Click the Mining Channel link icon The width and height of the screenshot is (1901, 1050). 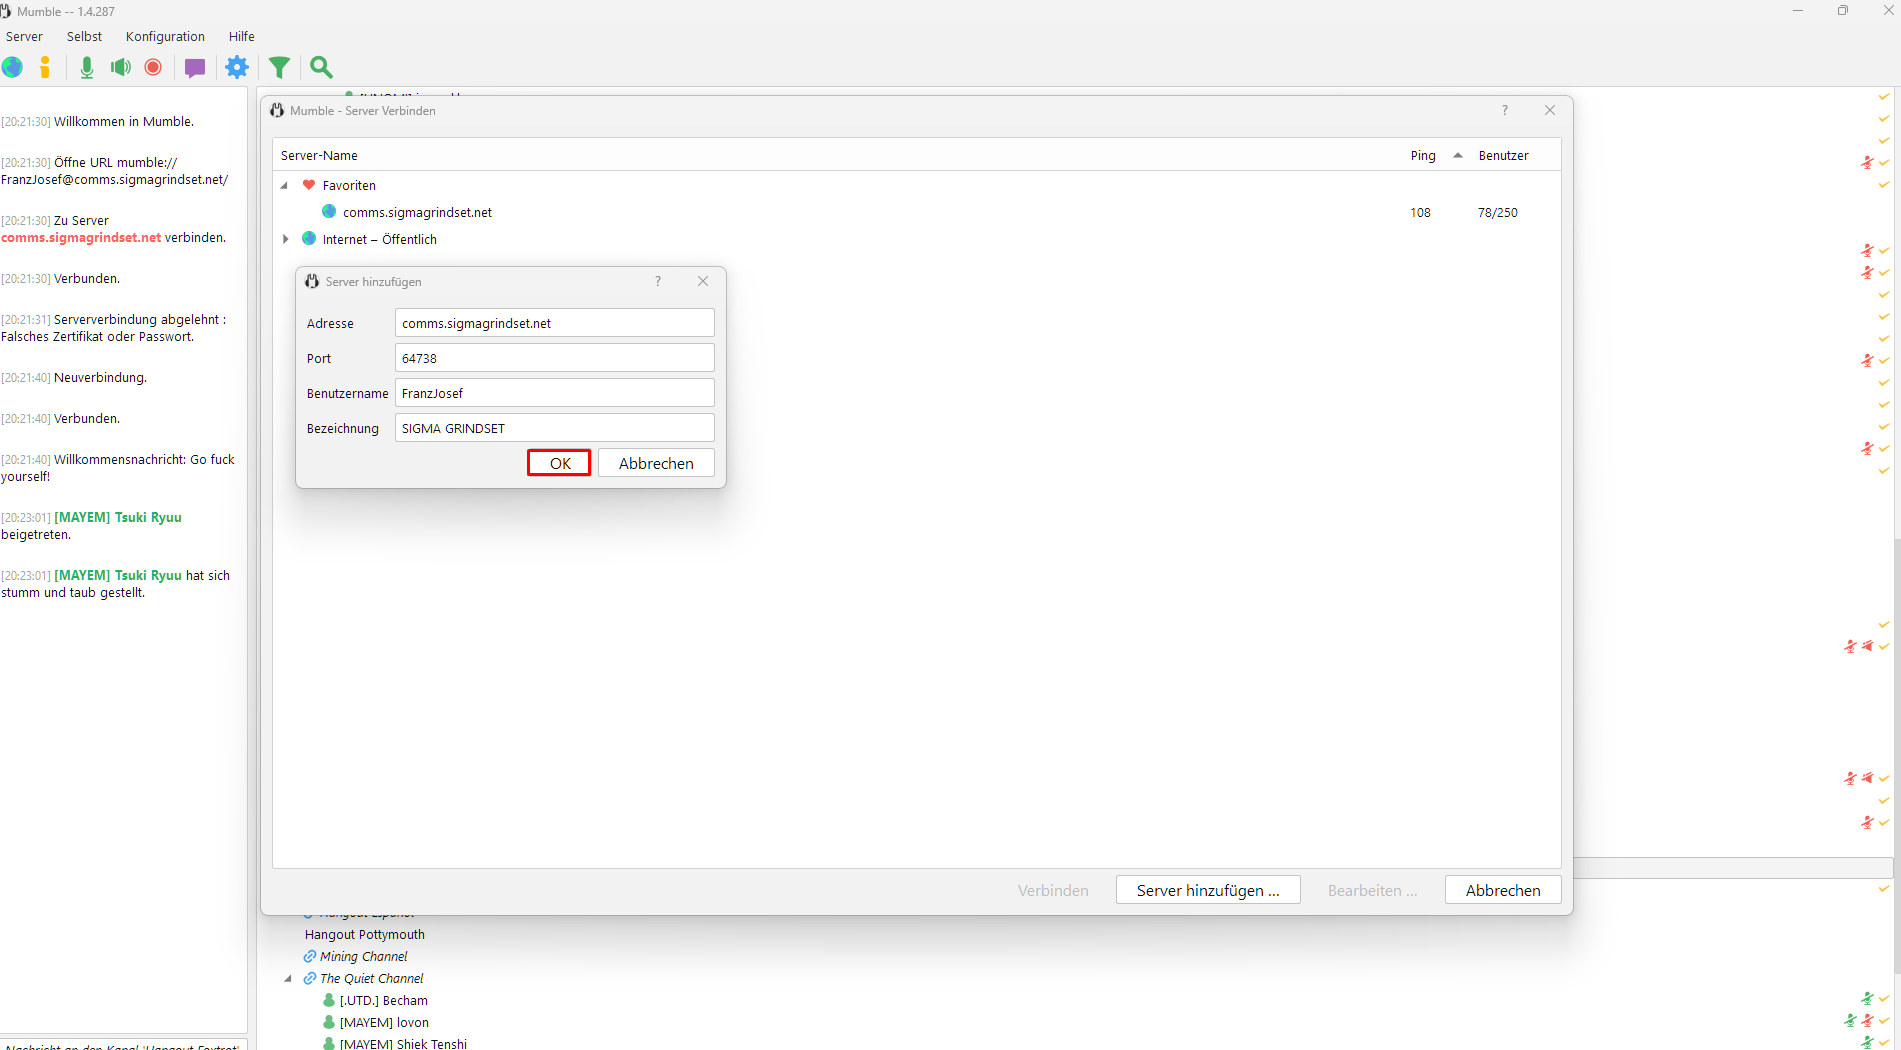coord(310,957)
